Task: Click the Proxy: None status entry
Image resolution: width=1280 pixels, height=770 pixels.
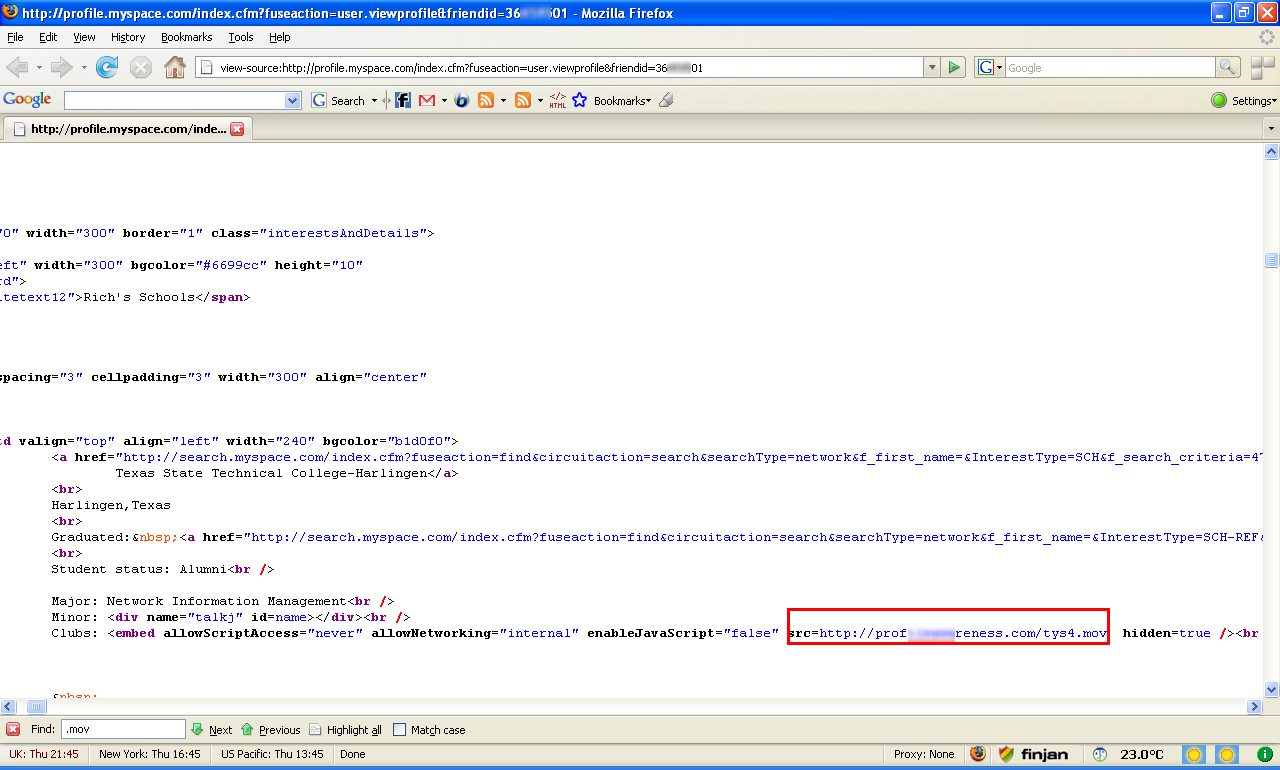Action: [924, 754]
